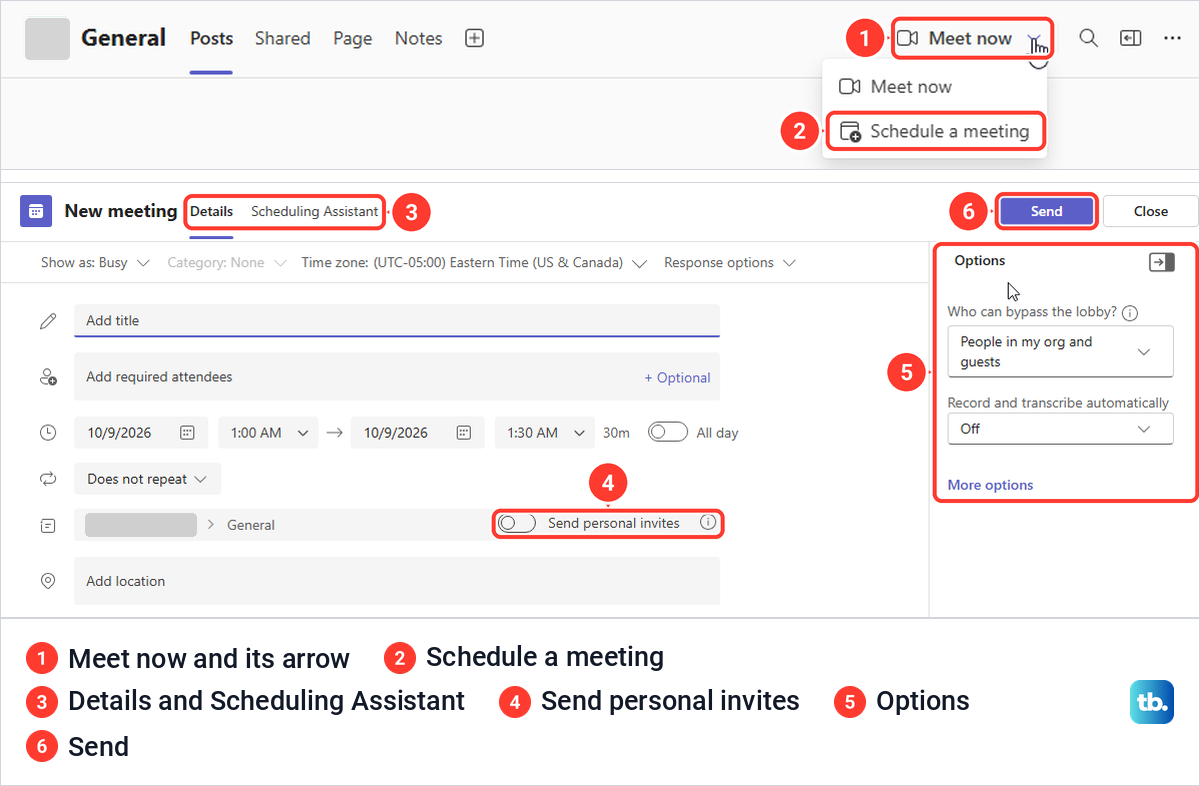This screenshot has height=786, width=1200.
Task: Open the Does not repeat dropdown
Action: 147,479
